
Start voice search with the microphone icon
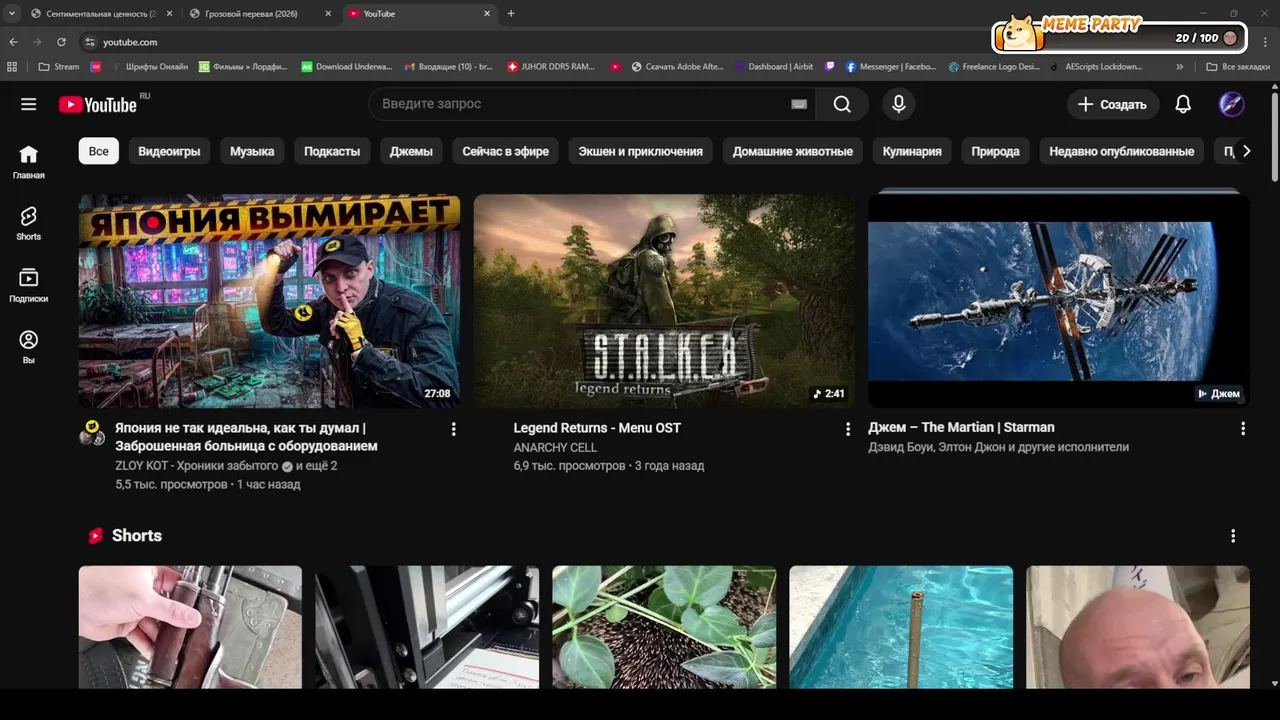(898, 104)
